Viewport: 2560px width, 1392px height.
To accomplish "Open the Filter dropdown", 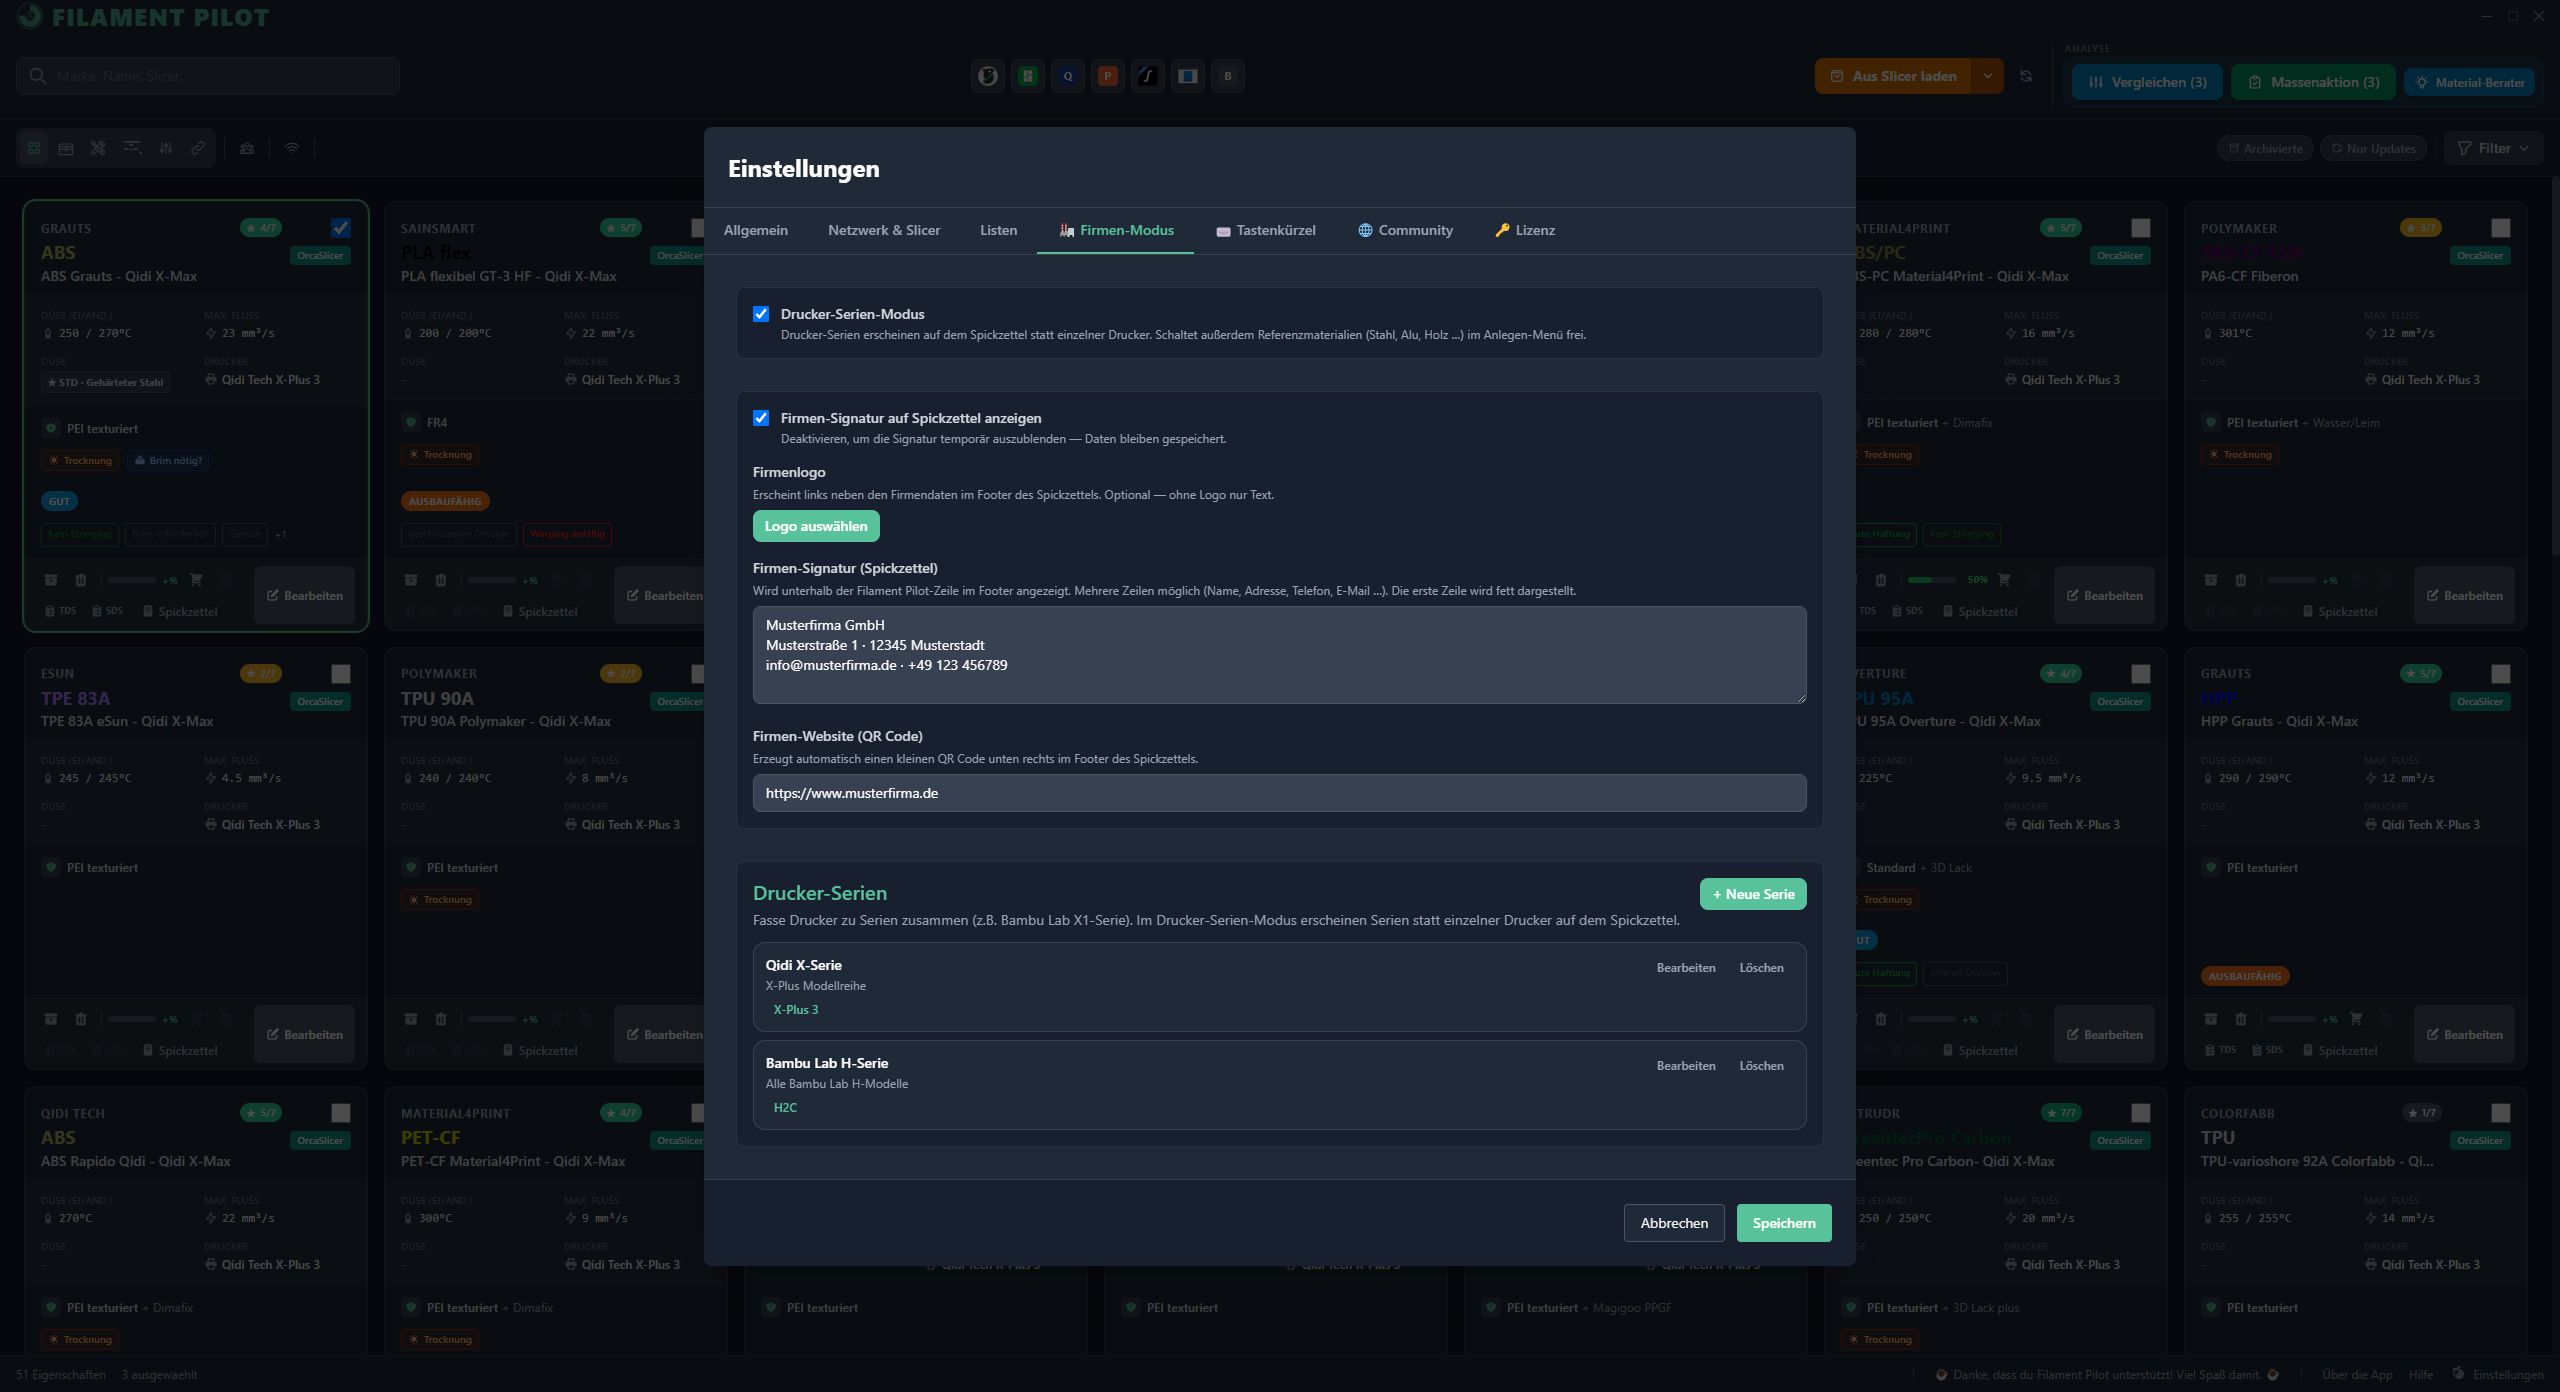I will pos(2493,148).
